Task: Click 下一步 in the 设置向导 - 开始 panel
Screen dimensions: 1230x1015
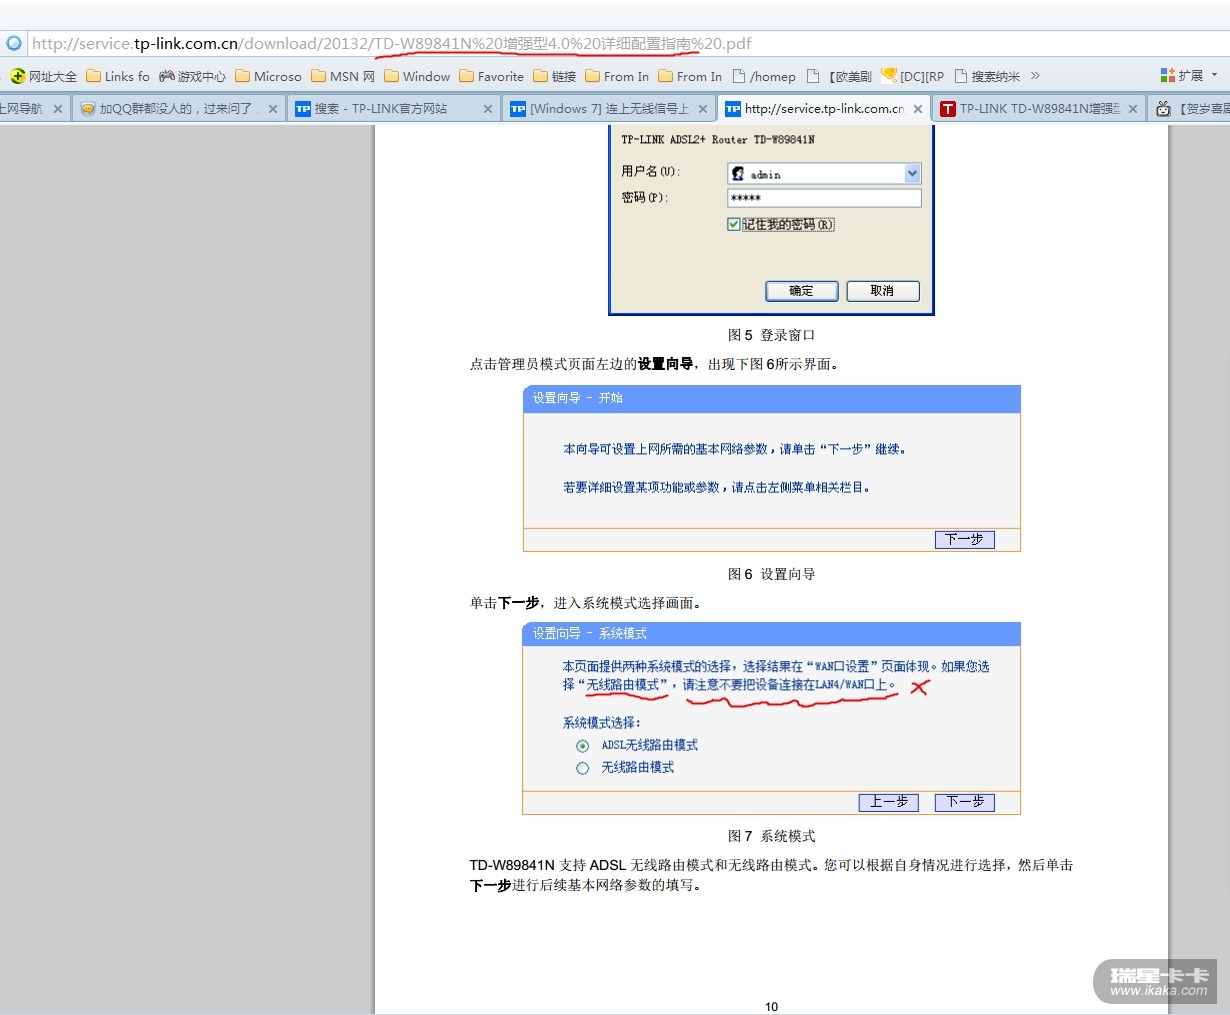Action: (x=964, y=539)
